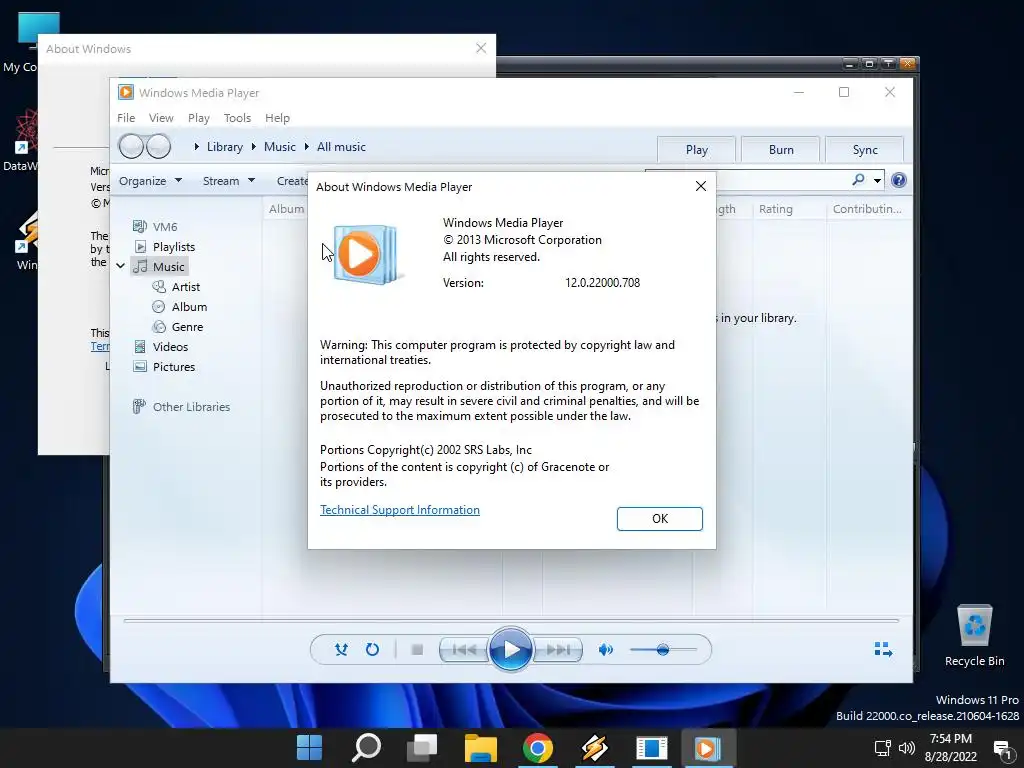Screen dimensions: 1024x768
Task: Switch to Now Playing view
Action: coord(883,649)
